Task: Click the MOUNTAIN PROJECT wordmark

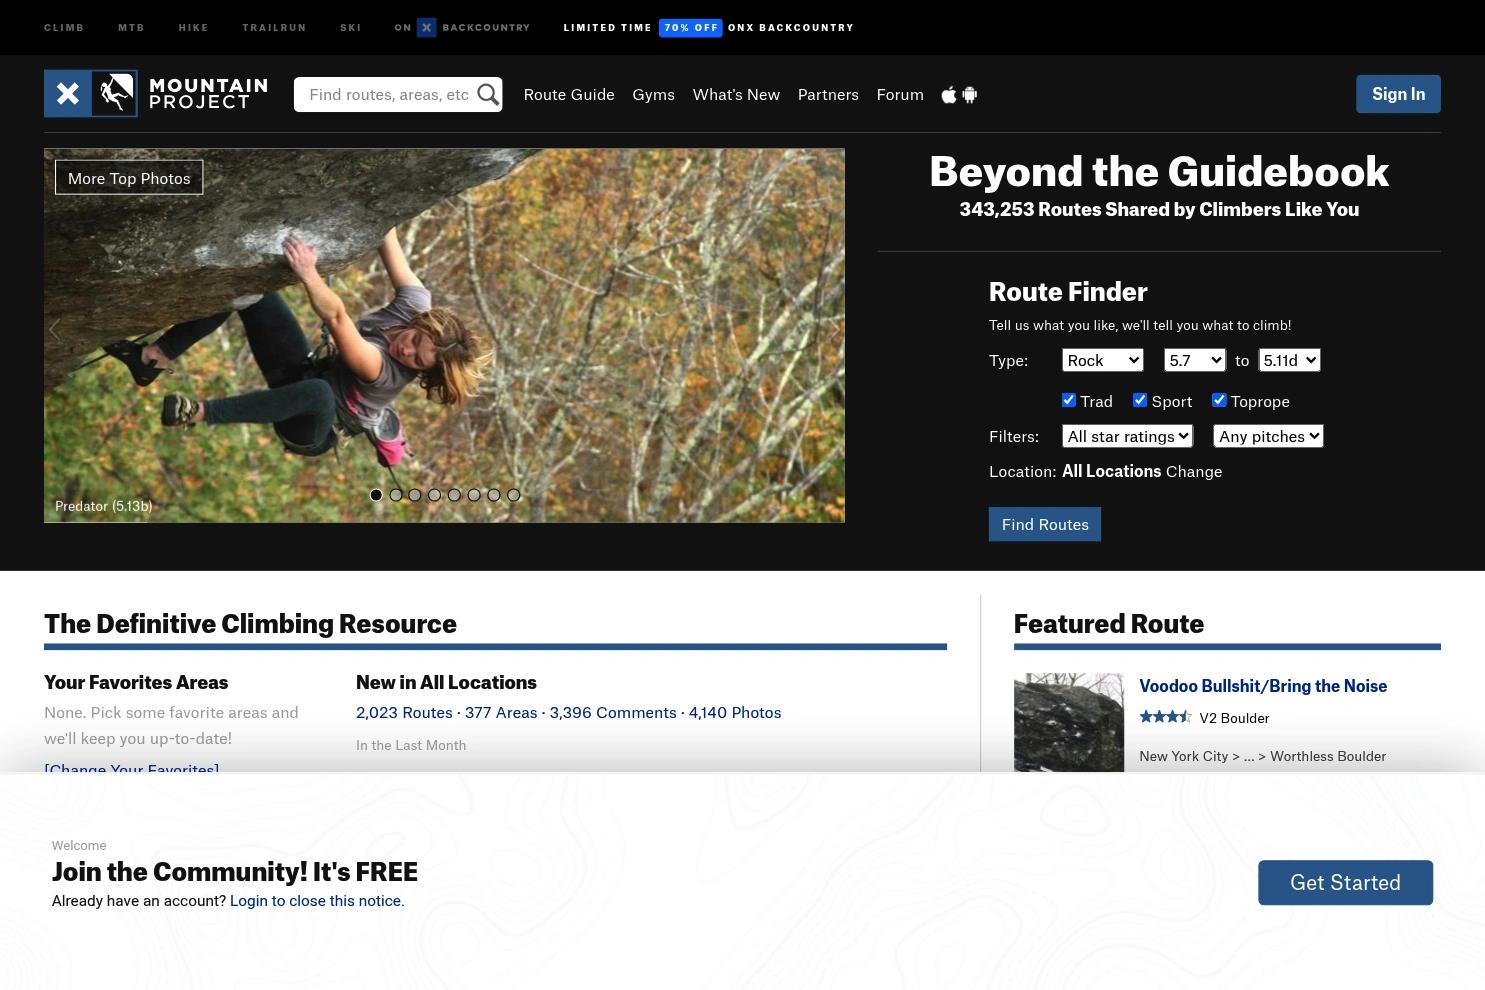Action: 208,93
